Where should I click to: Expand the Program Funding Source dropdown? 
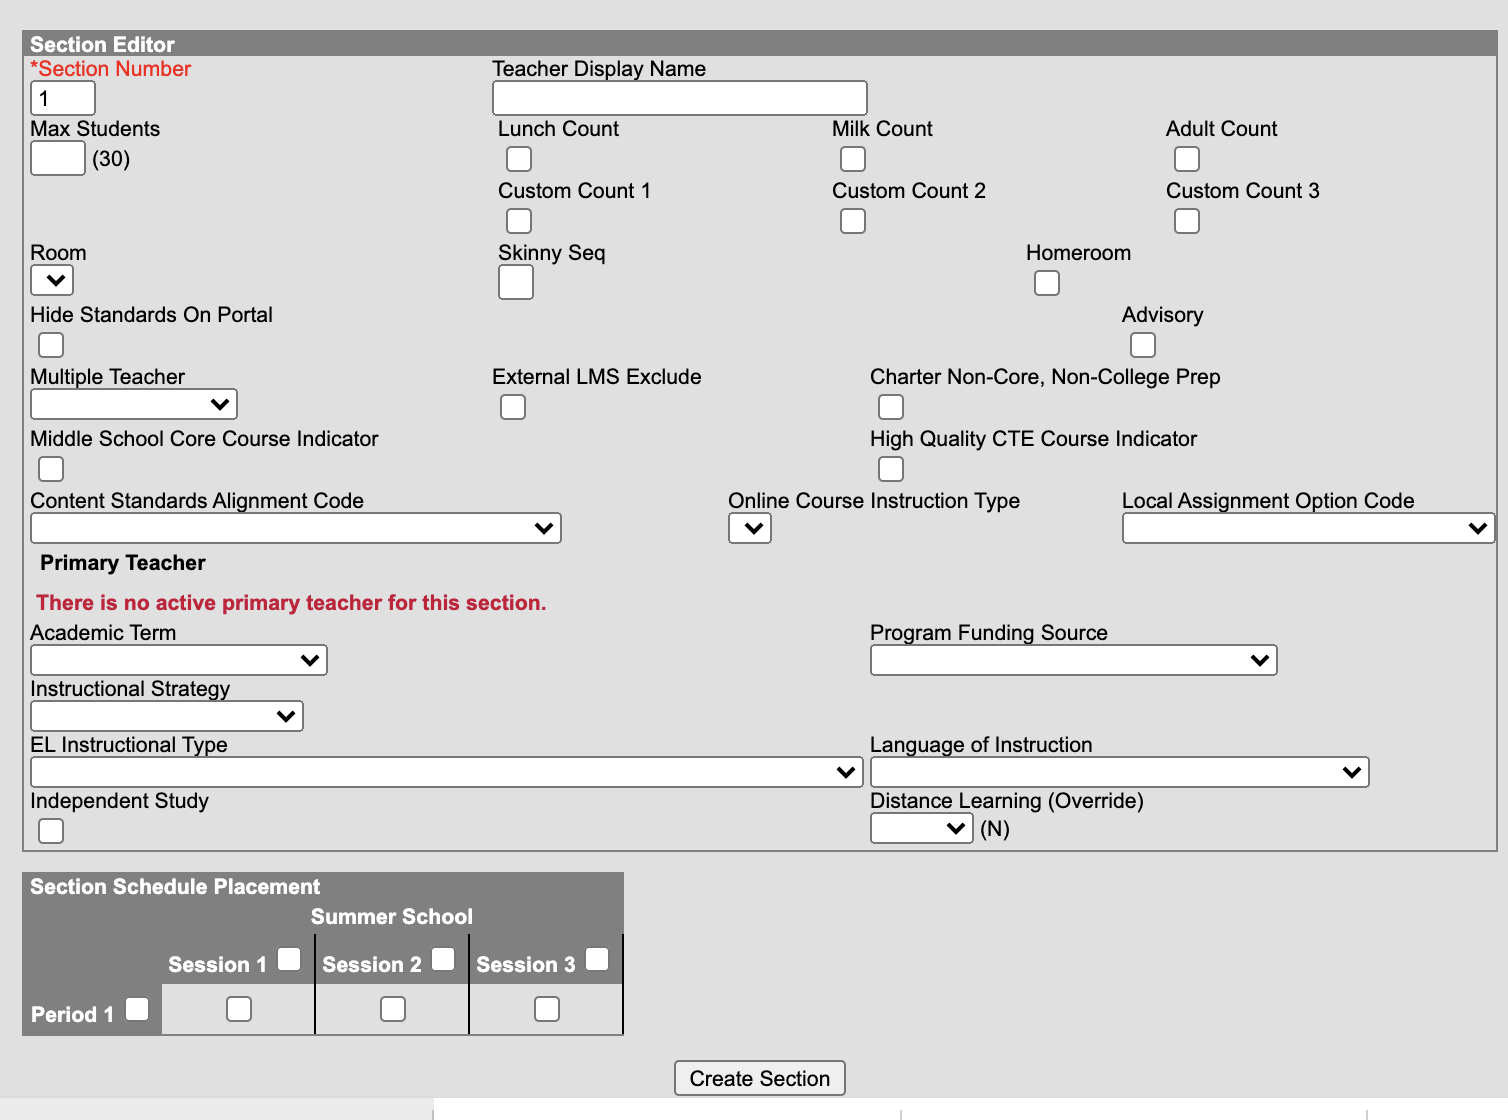[x=1074, y=660]
